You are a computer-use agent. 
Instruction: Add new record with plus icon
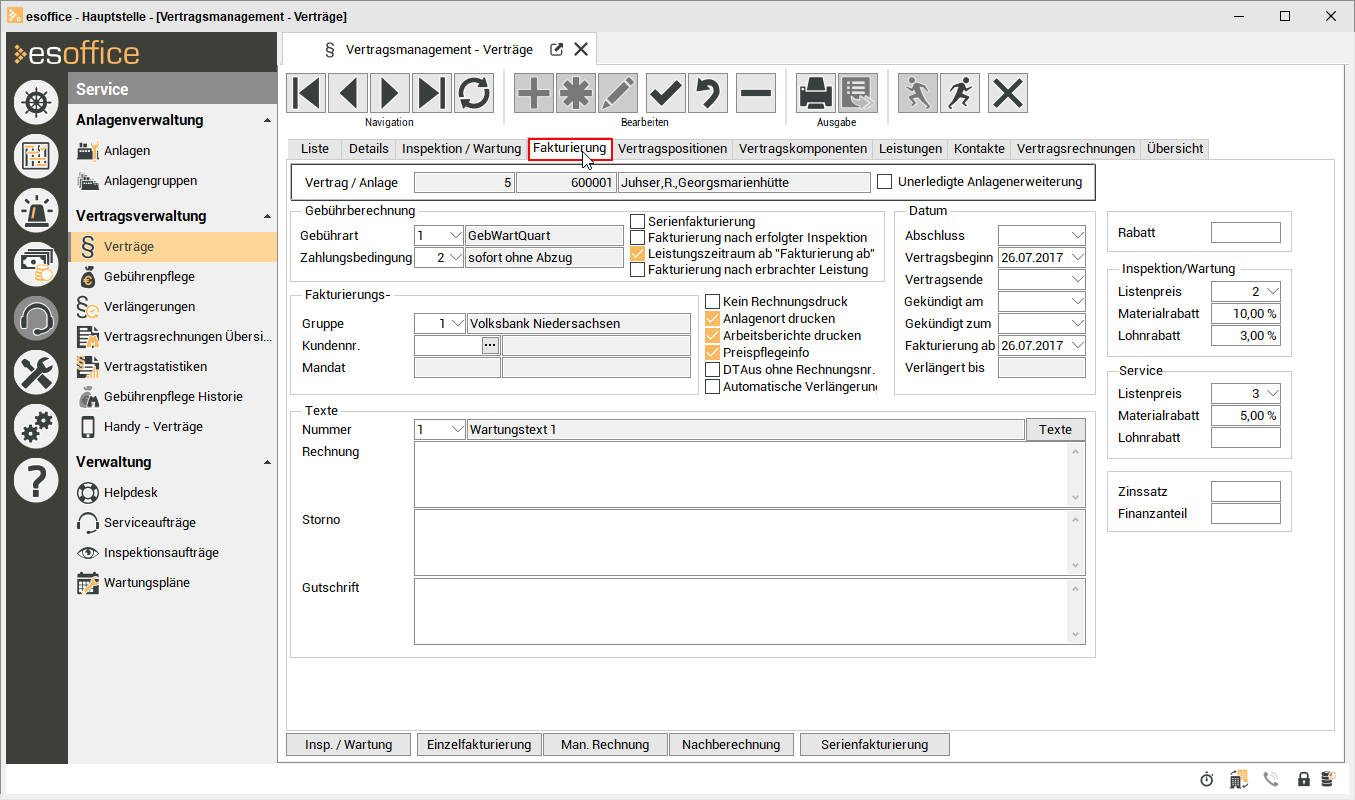534,93
